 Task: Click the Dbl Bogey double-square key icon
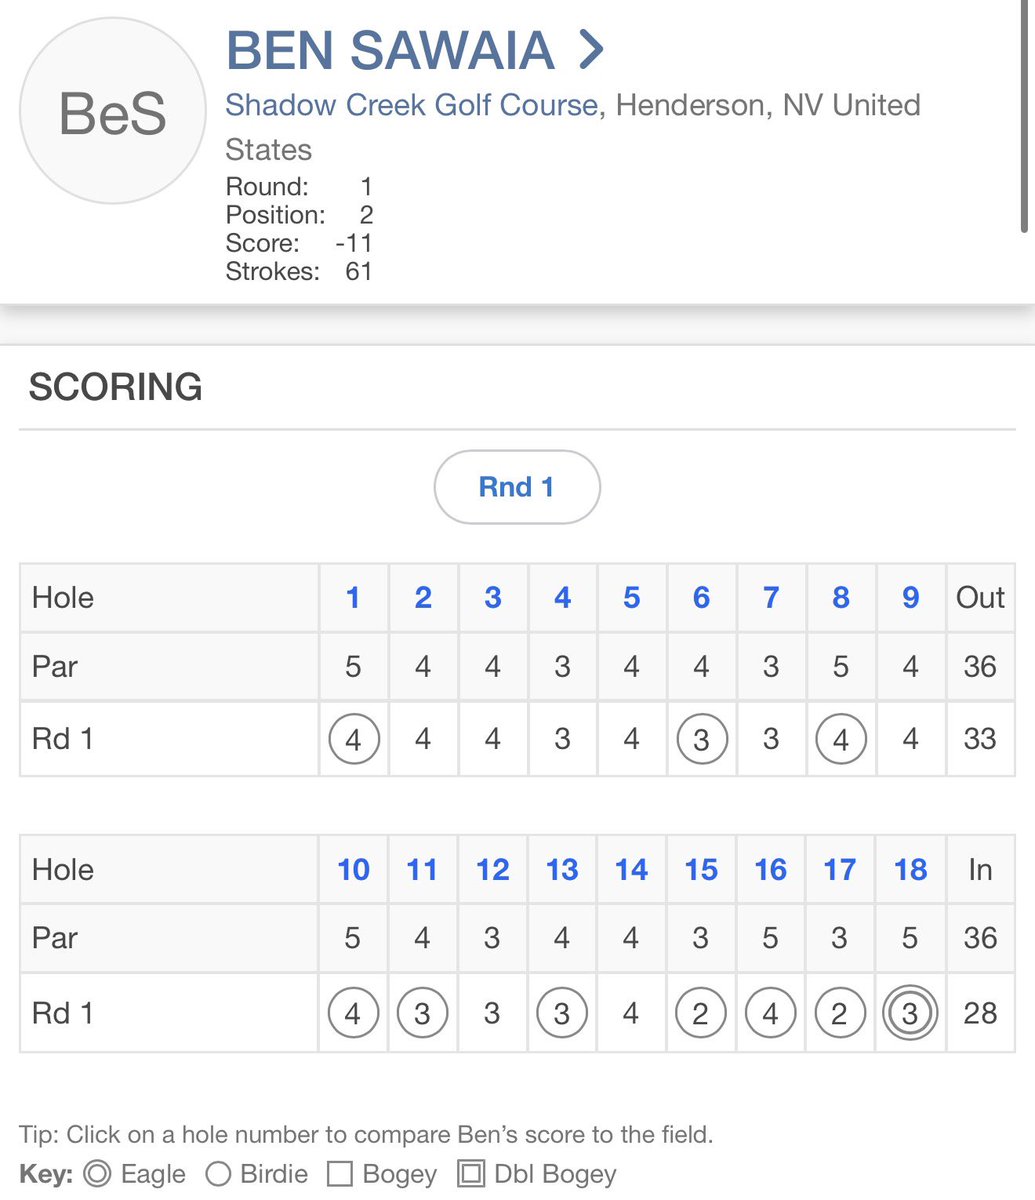click(x=471, y=1174)
